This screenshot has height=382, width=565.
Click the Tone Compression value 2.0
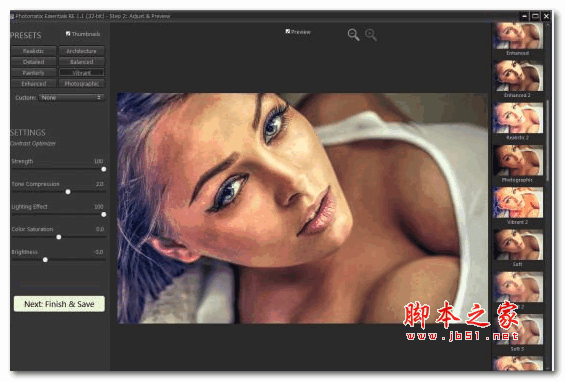[99, 184]
